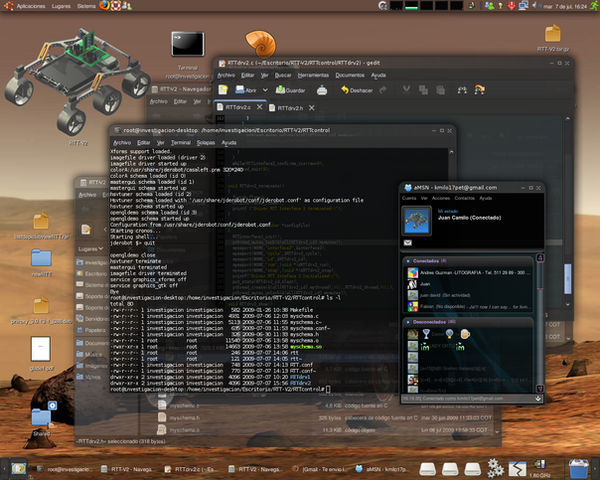Image resolution: width=600 pixels, height=480 pixels.
Task: Switch to RTTdrv2.c gedit taskbar item
Action: coord(188,469)
